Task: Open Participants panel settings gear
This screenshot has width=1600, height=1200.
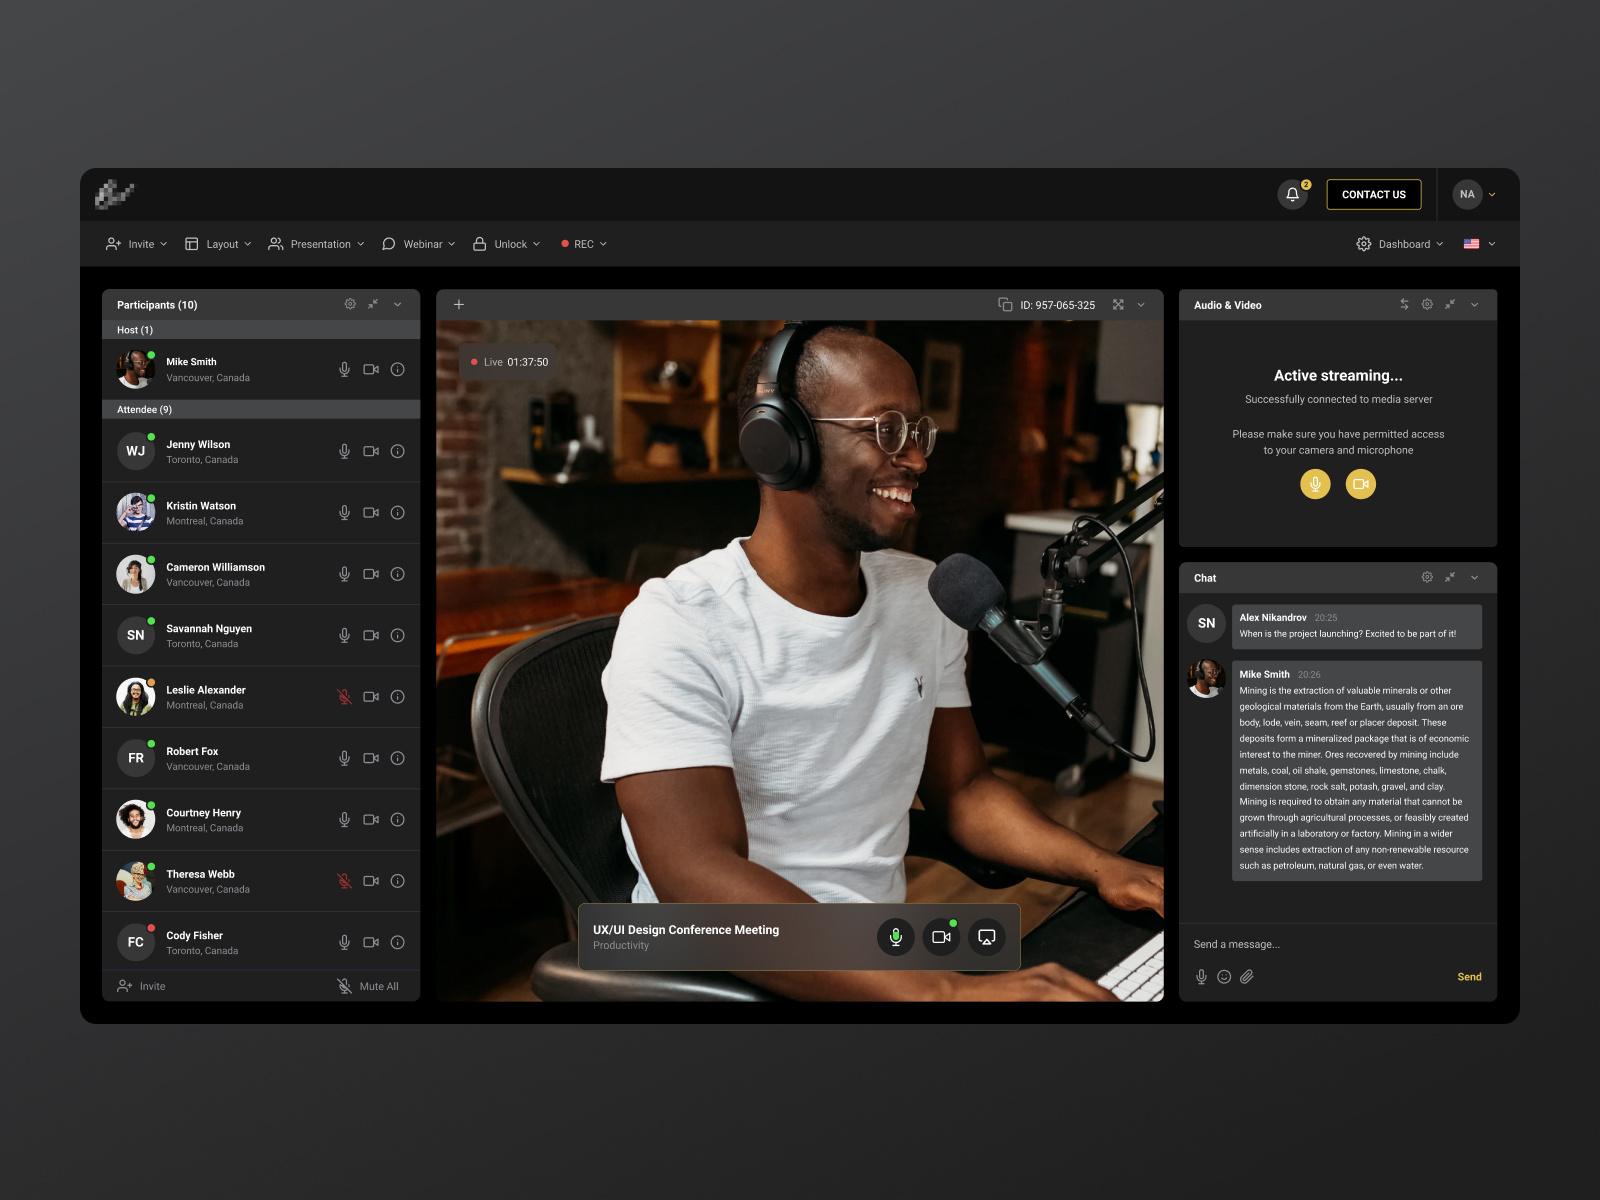Action: pyautogui.click(x=350, y=304)
